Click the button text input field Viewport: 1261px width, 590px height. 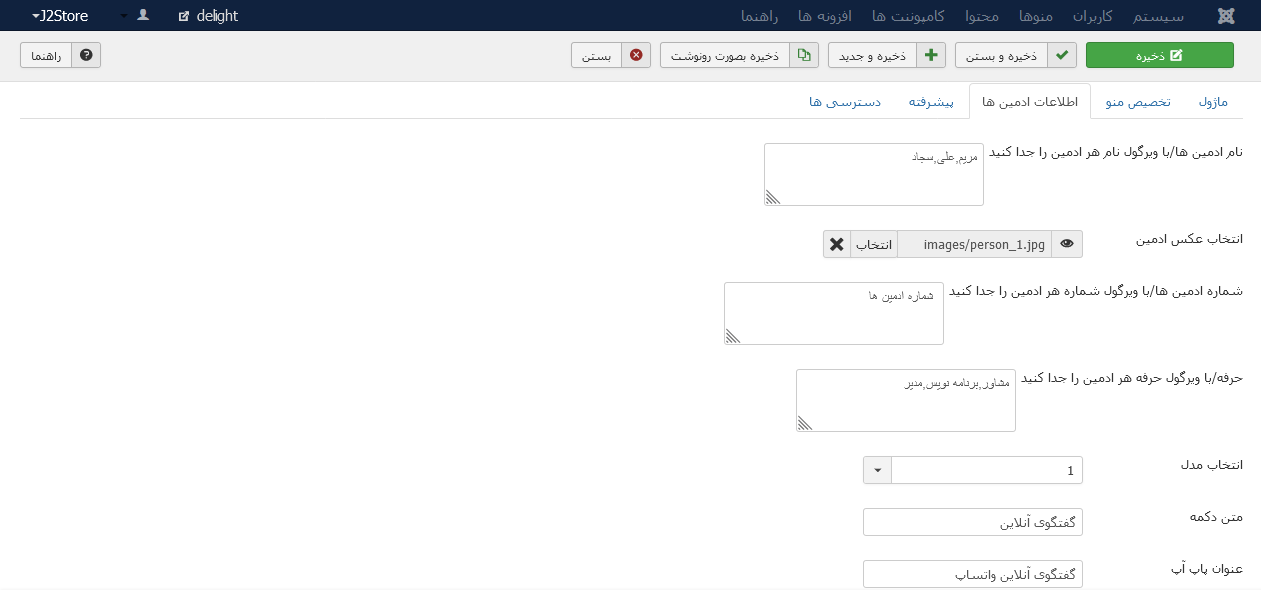[x=973, y=522]
